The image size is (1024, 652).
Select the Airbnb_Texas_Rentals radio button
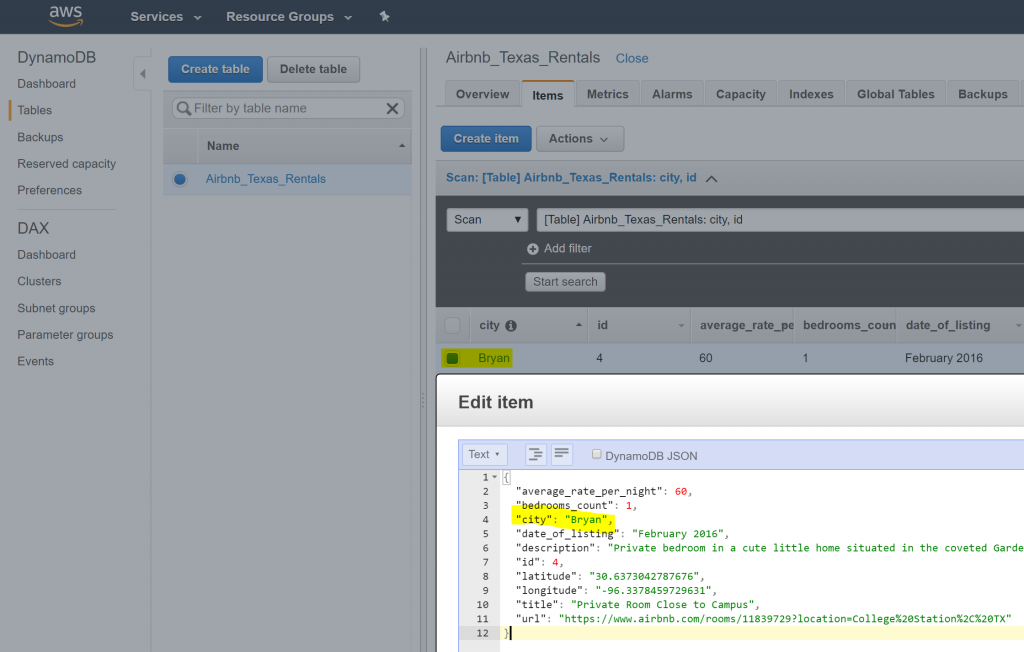pos(180,179)
